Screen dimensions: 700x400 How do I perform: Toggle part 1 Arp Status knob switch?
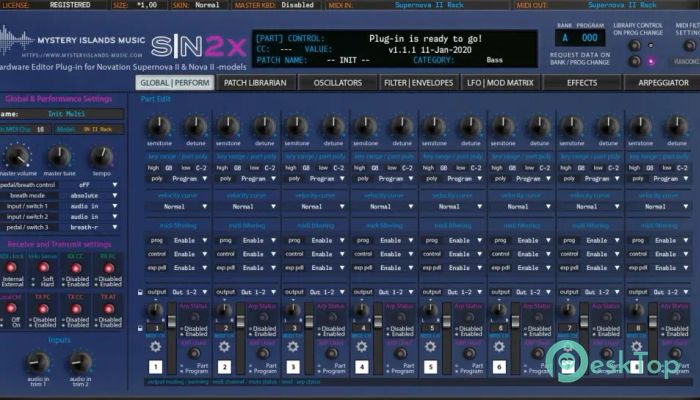point(195,317)
